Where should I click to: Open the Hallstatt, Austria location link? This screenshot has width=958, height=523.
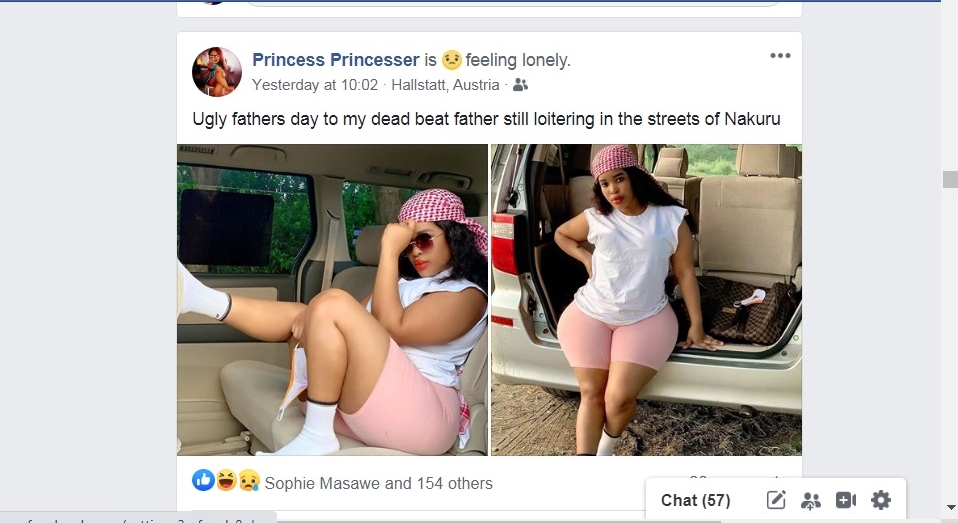click(445, 85)
